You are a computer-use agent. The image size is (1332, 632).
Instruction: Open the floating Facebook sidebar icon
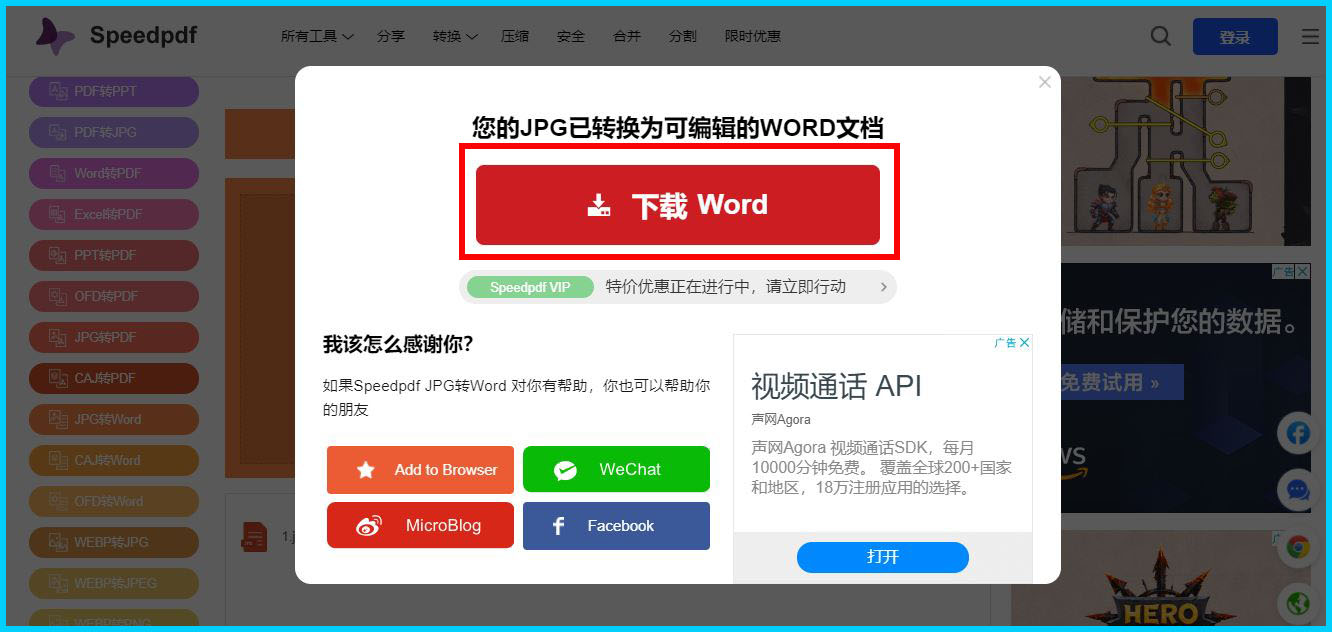[1297, 433]
